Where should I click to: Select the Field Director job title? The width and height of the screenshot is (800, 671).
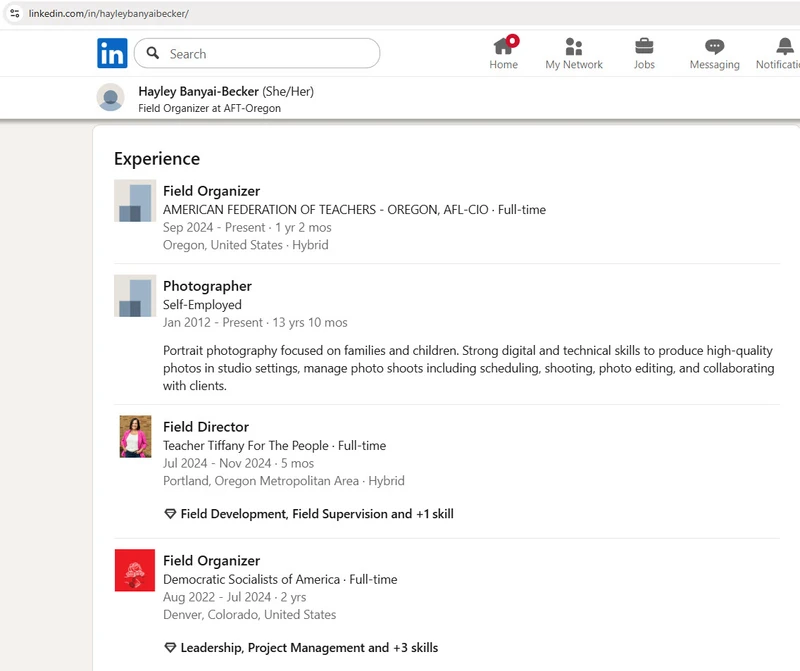[x=206, y=427]
